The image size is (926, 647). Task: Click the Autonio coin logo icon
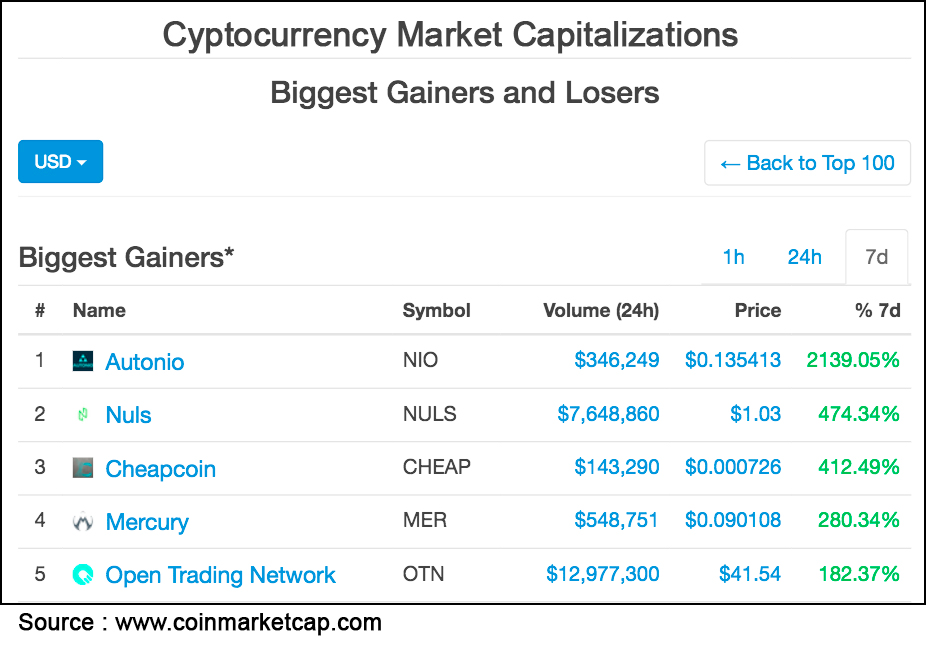pos(83,361)
